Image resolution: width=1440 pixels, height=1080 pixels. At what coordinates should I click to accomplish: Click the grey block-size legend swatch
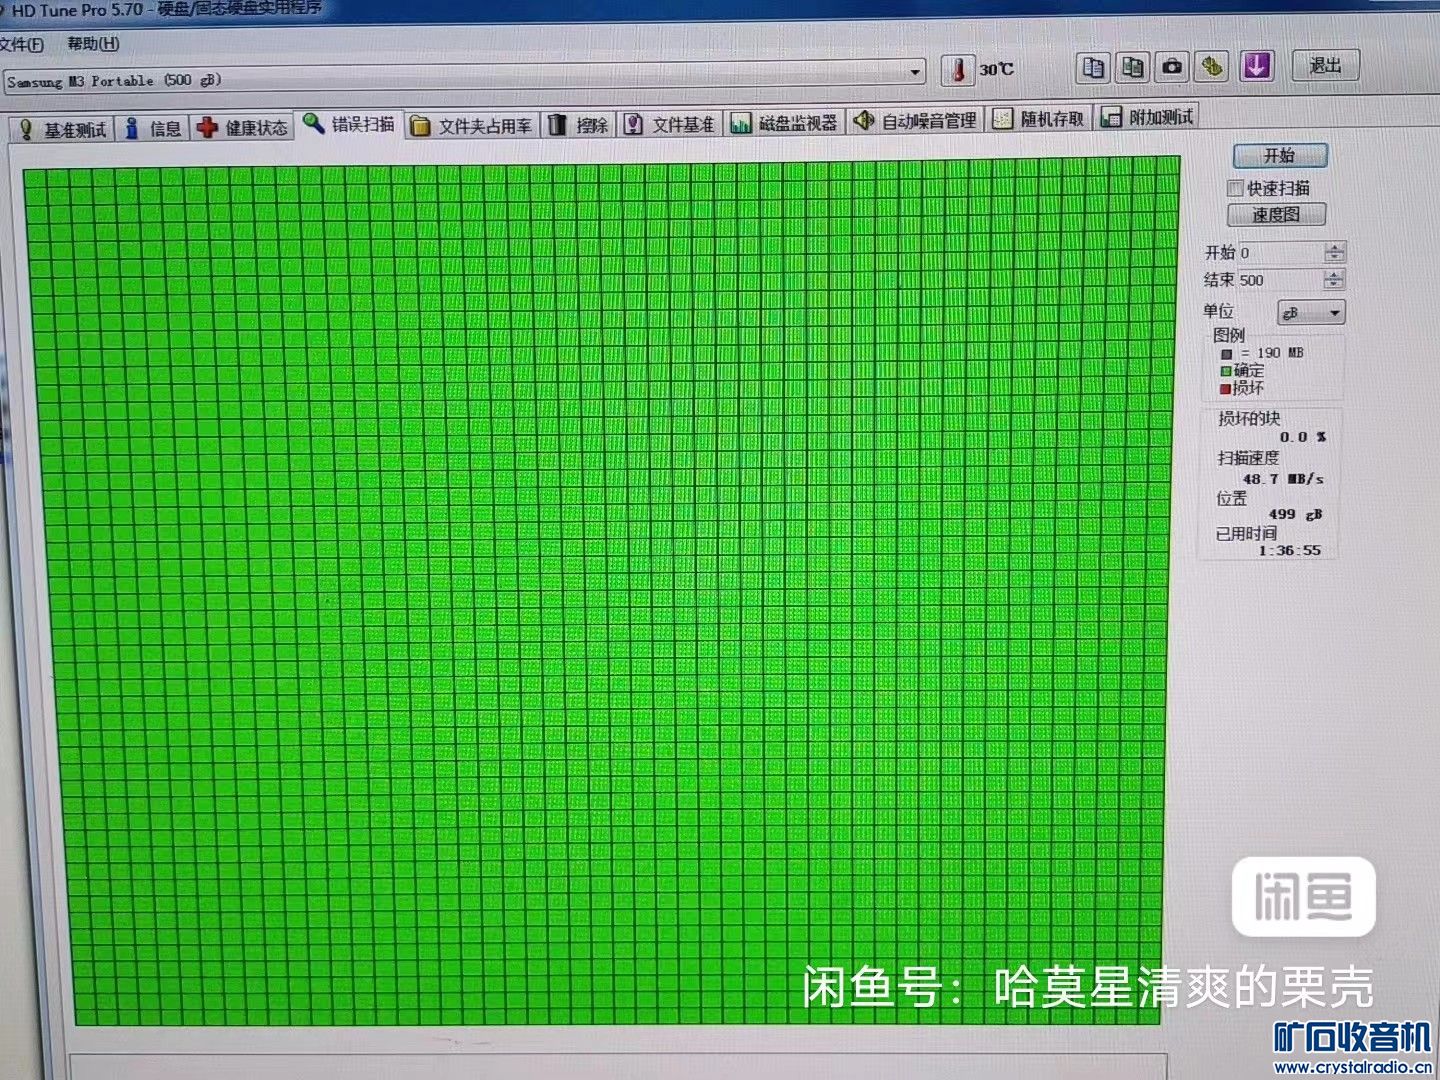(x=1227, y=354)
